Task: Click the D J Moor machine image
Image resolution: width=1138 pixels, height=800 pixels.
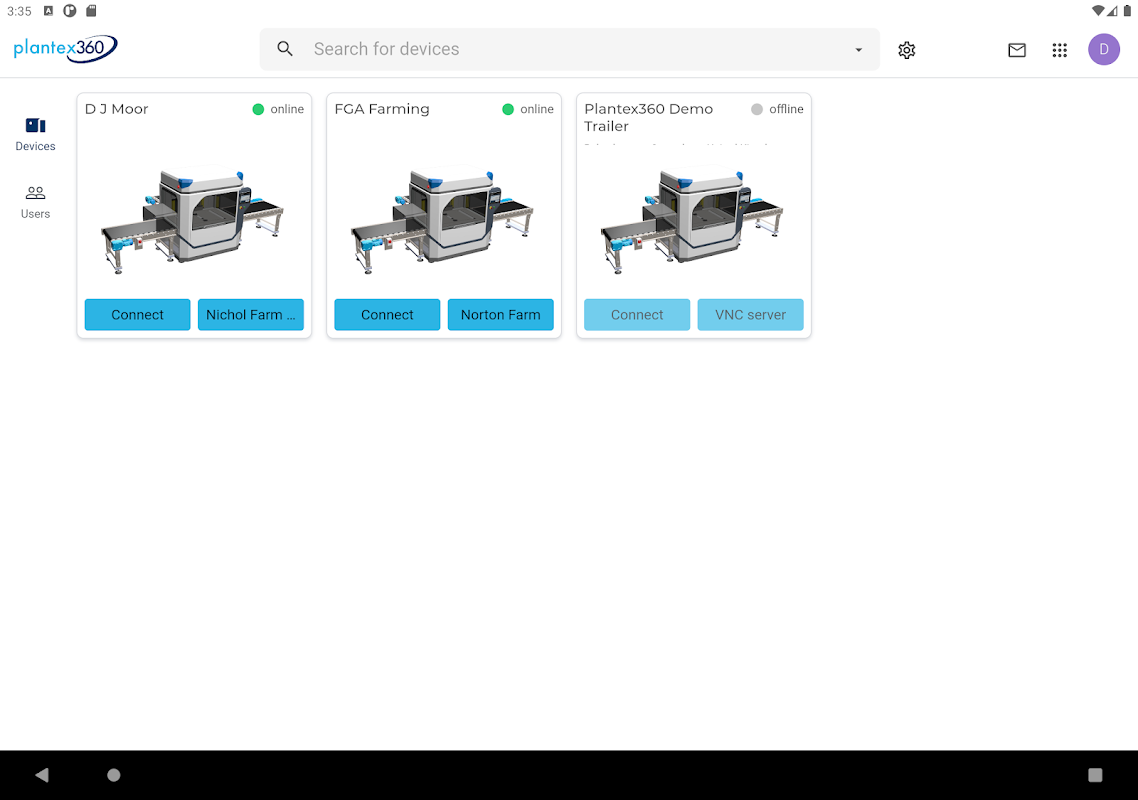Action: coord(192,219)
